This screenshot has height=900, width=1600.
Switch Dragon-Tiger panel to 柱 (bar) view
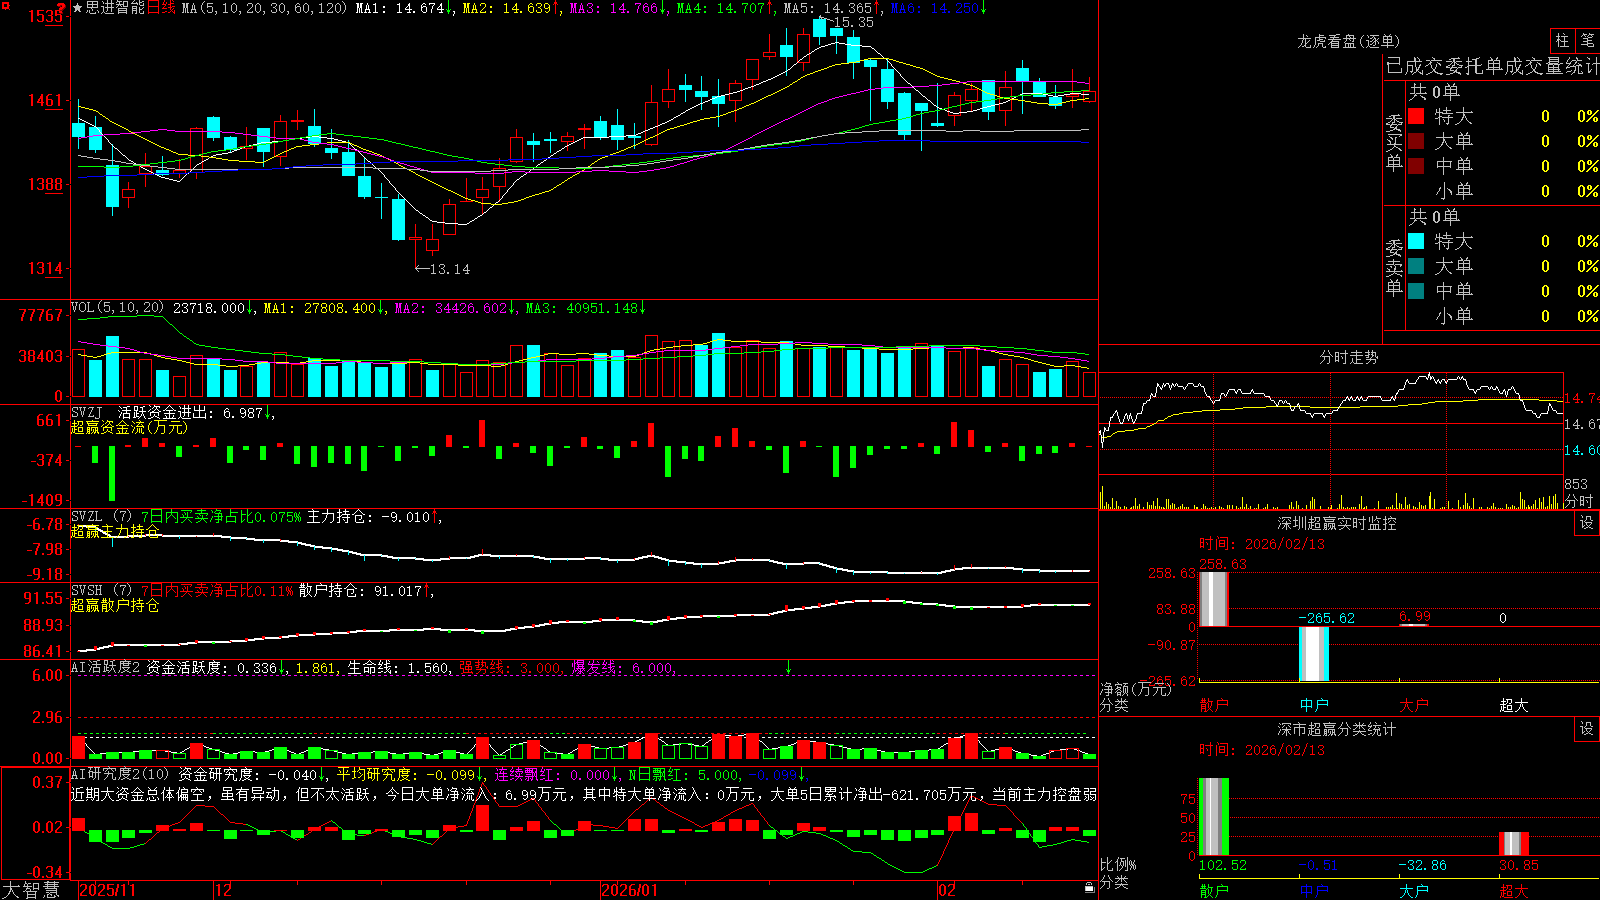pyautogui.click(x=1562, y=40)
